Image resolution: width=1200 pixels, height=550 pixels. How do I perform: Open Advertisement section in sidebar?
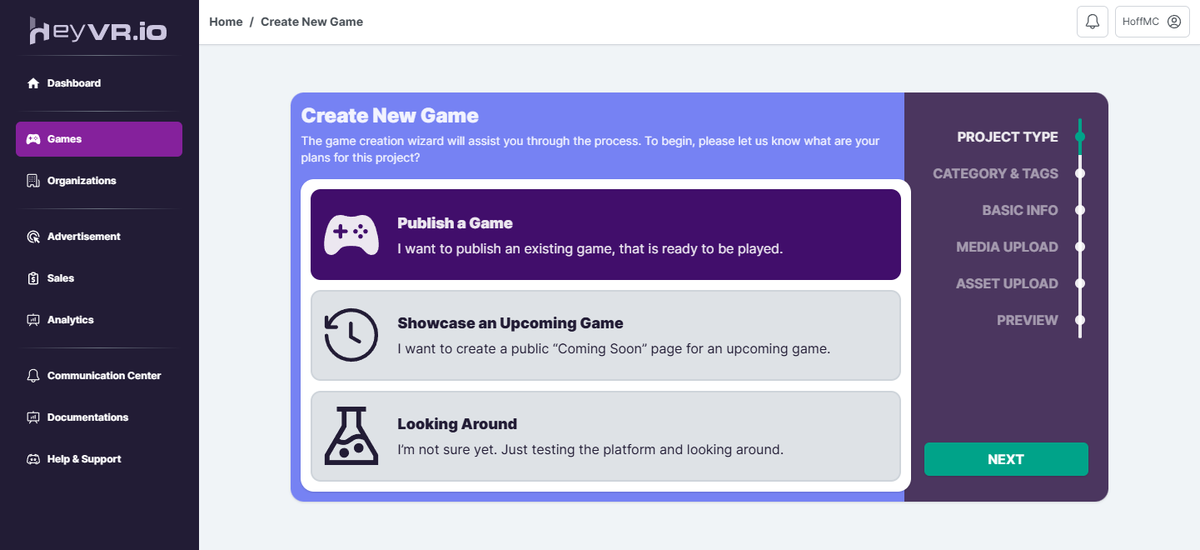click(99, 237)
